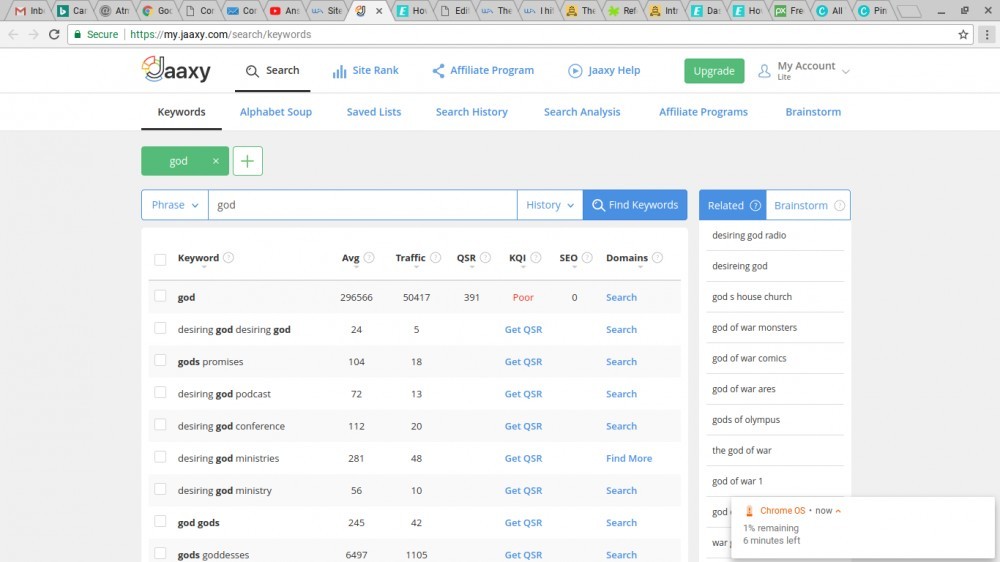Image resolution: width=1000 pixels, height=562 pixels.
Task: Open Site Rank bar chart icon
Action: click(339, 71)
